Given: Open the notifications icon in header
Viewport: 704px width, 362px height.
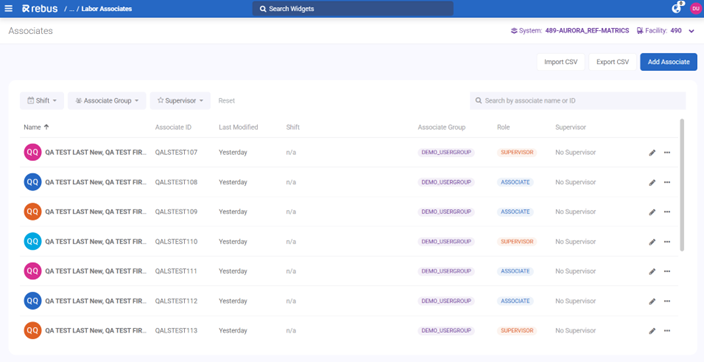Looking at the screenshot, I should (x=677, y=8).
